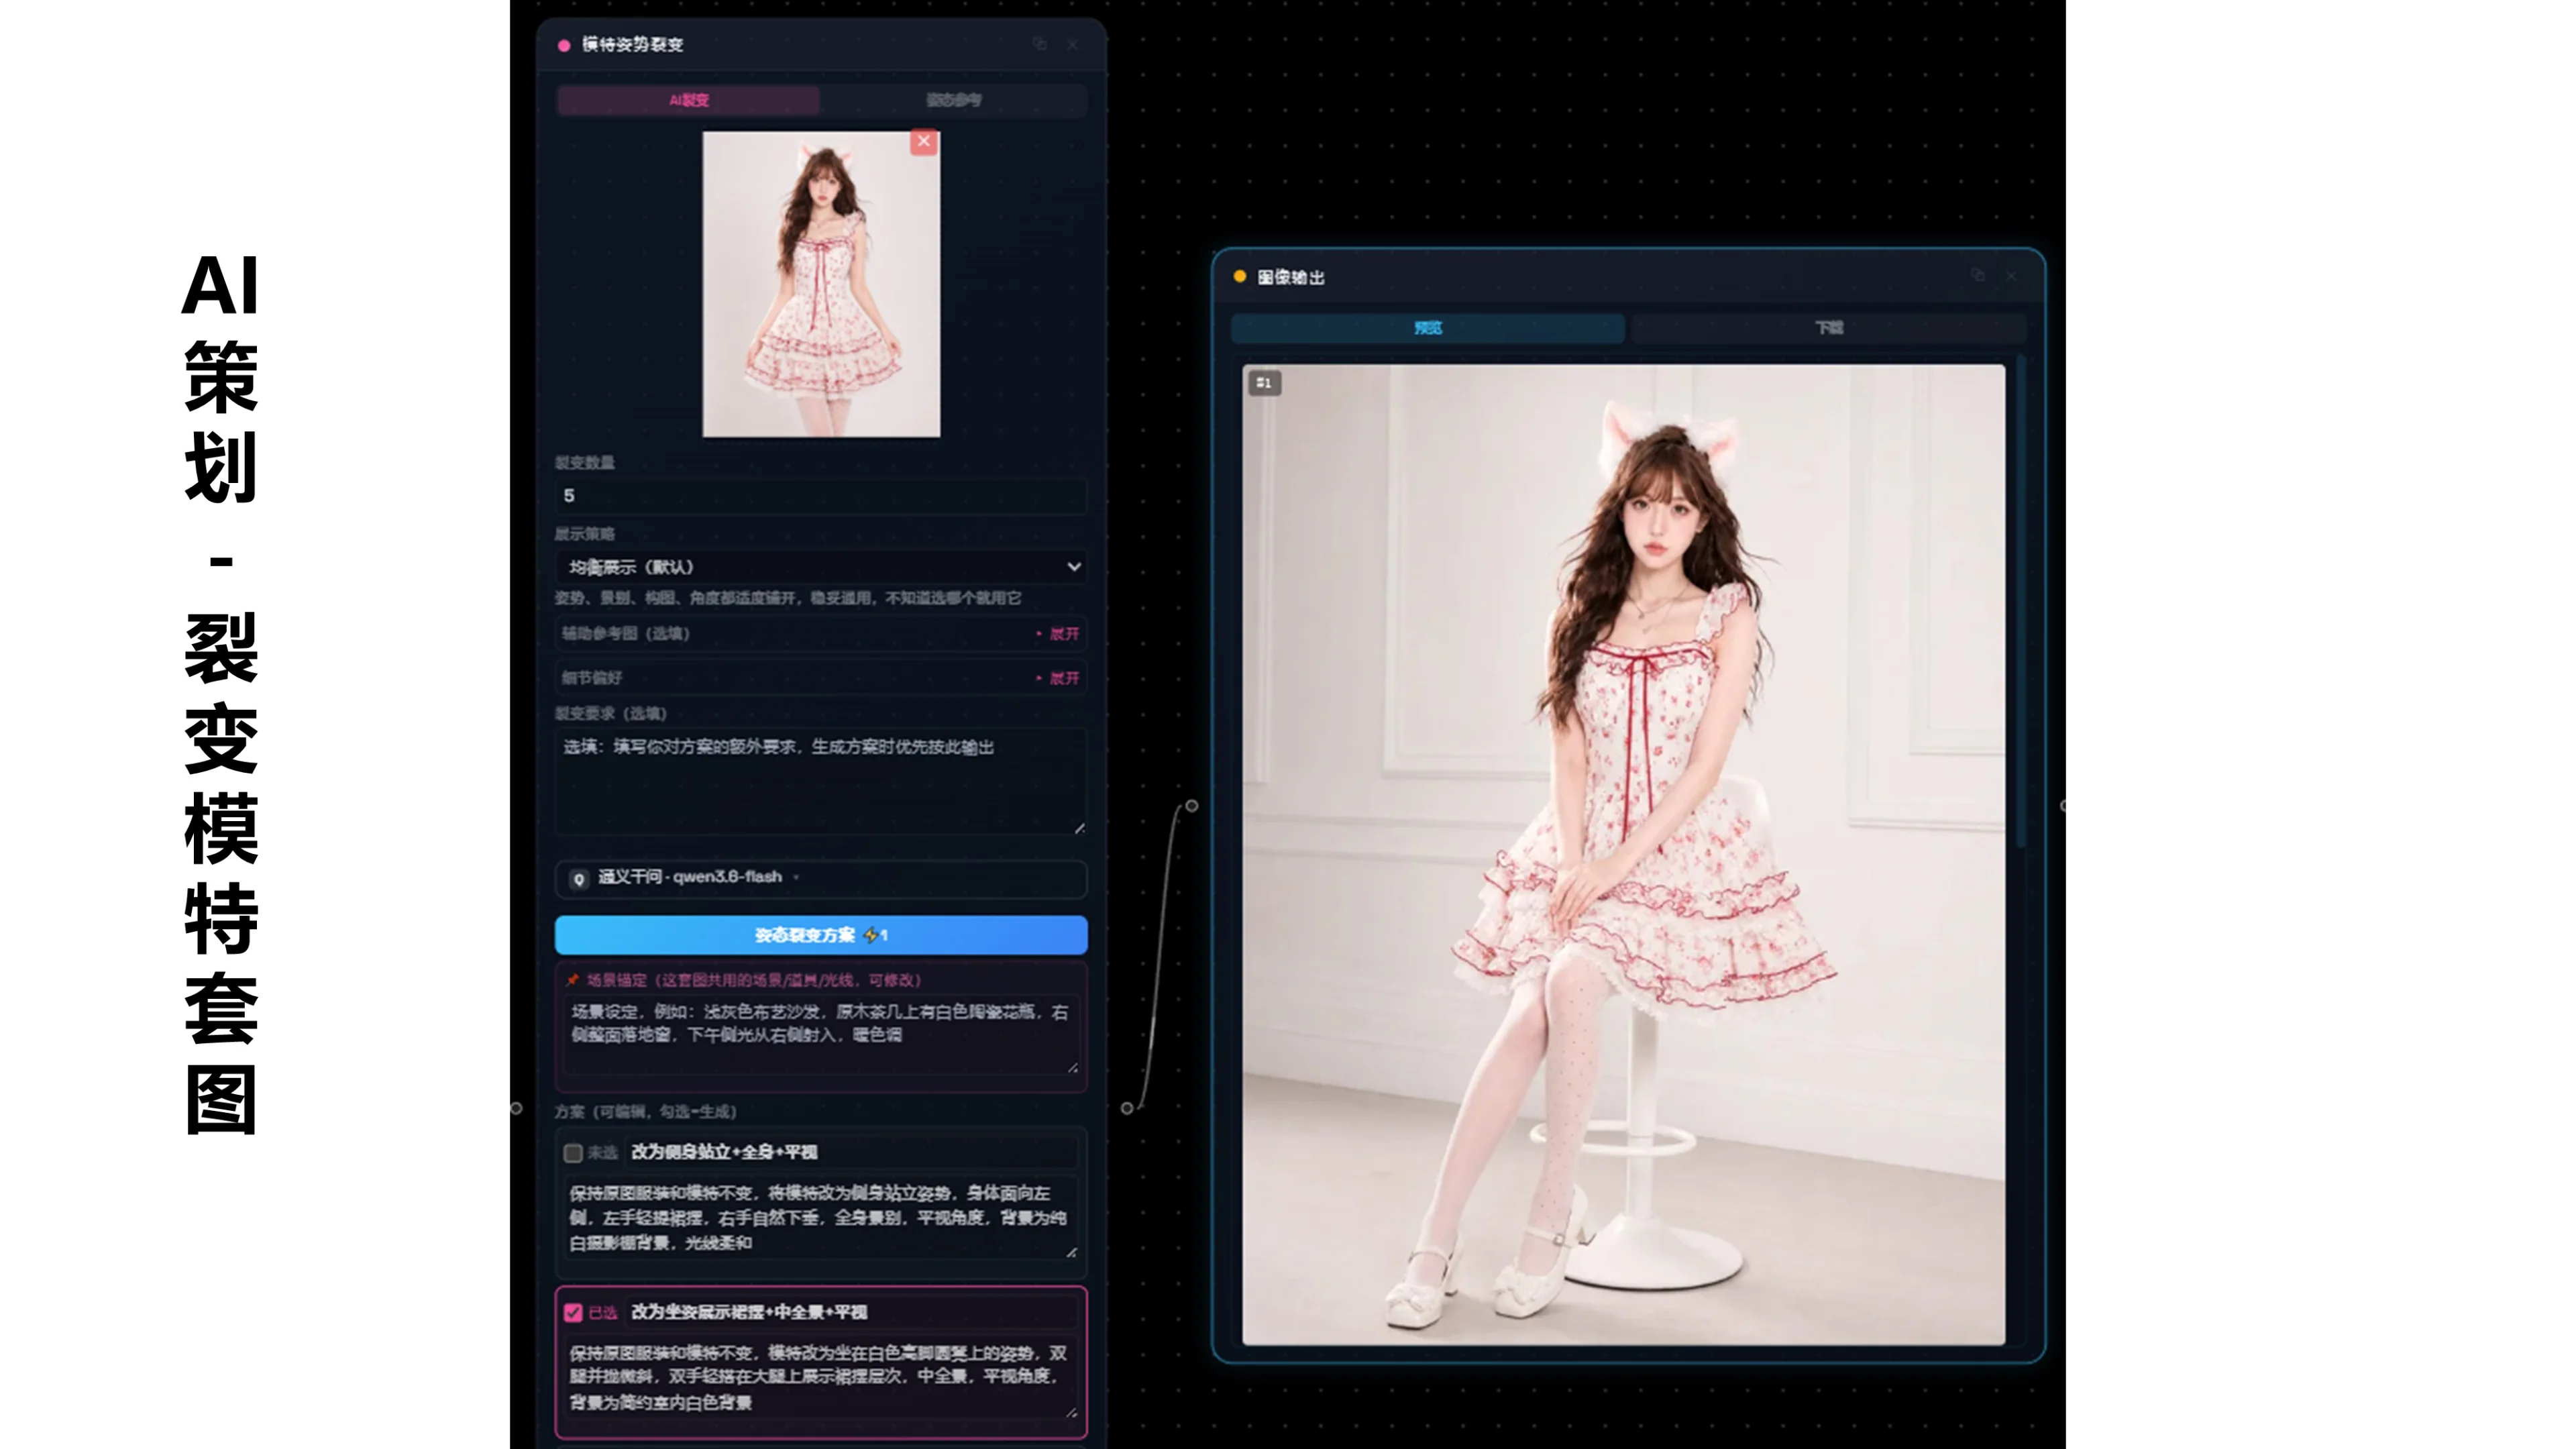Screen dimensions: 2576x1449
Task: Click the 裂变数量 input field showing 5
Action: point(821,496)
